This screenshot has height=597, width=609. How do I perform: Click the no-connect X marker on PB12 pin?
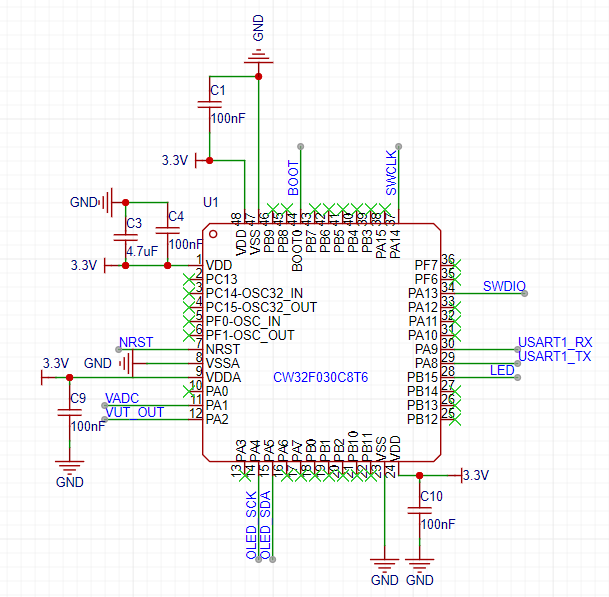click(x=455, y=419)
